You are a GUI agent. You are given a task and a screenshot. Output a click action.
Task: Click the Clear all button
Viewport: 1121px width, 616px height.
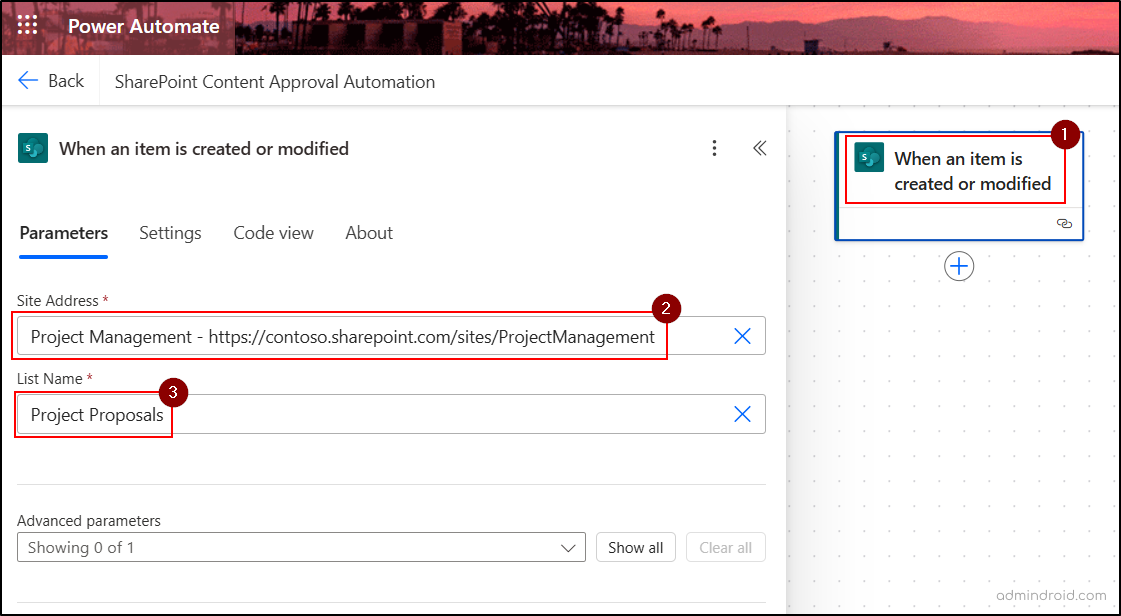coord(725,547)
